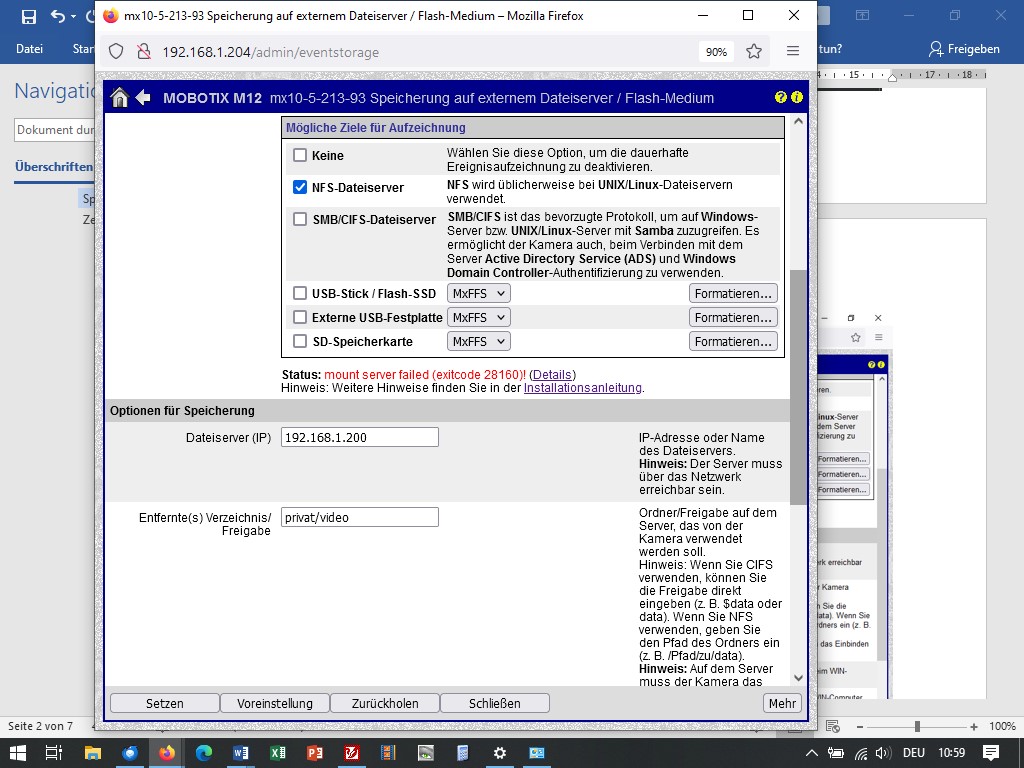The width and height of the screenshot is (1024, 768).
Task: Open the Settings gear on the taskbar
Action: point(500,753)
